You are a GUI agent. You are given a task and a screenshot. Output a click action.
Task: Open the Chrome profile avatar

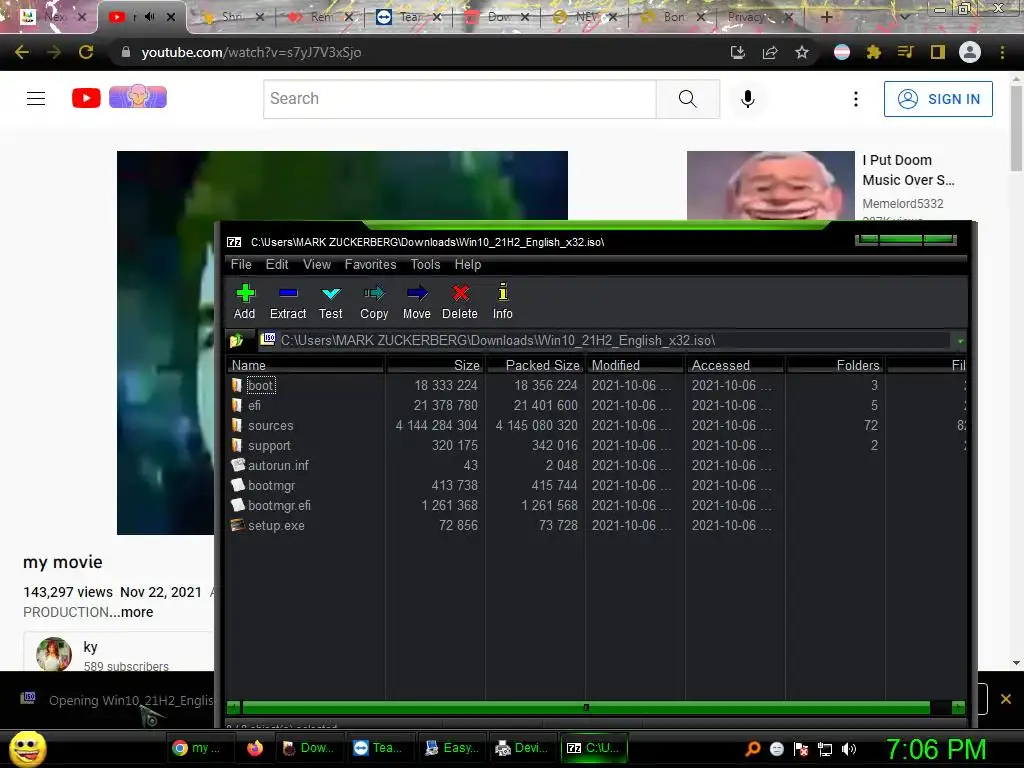point(970,52)
